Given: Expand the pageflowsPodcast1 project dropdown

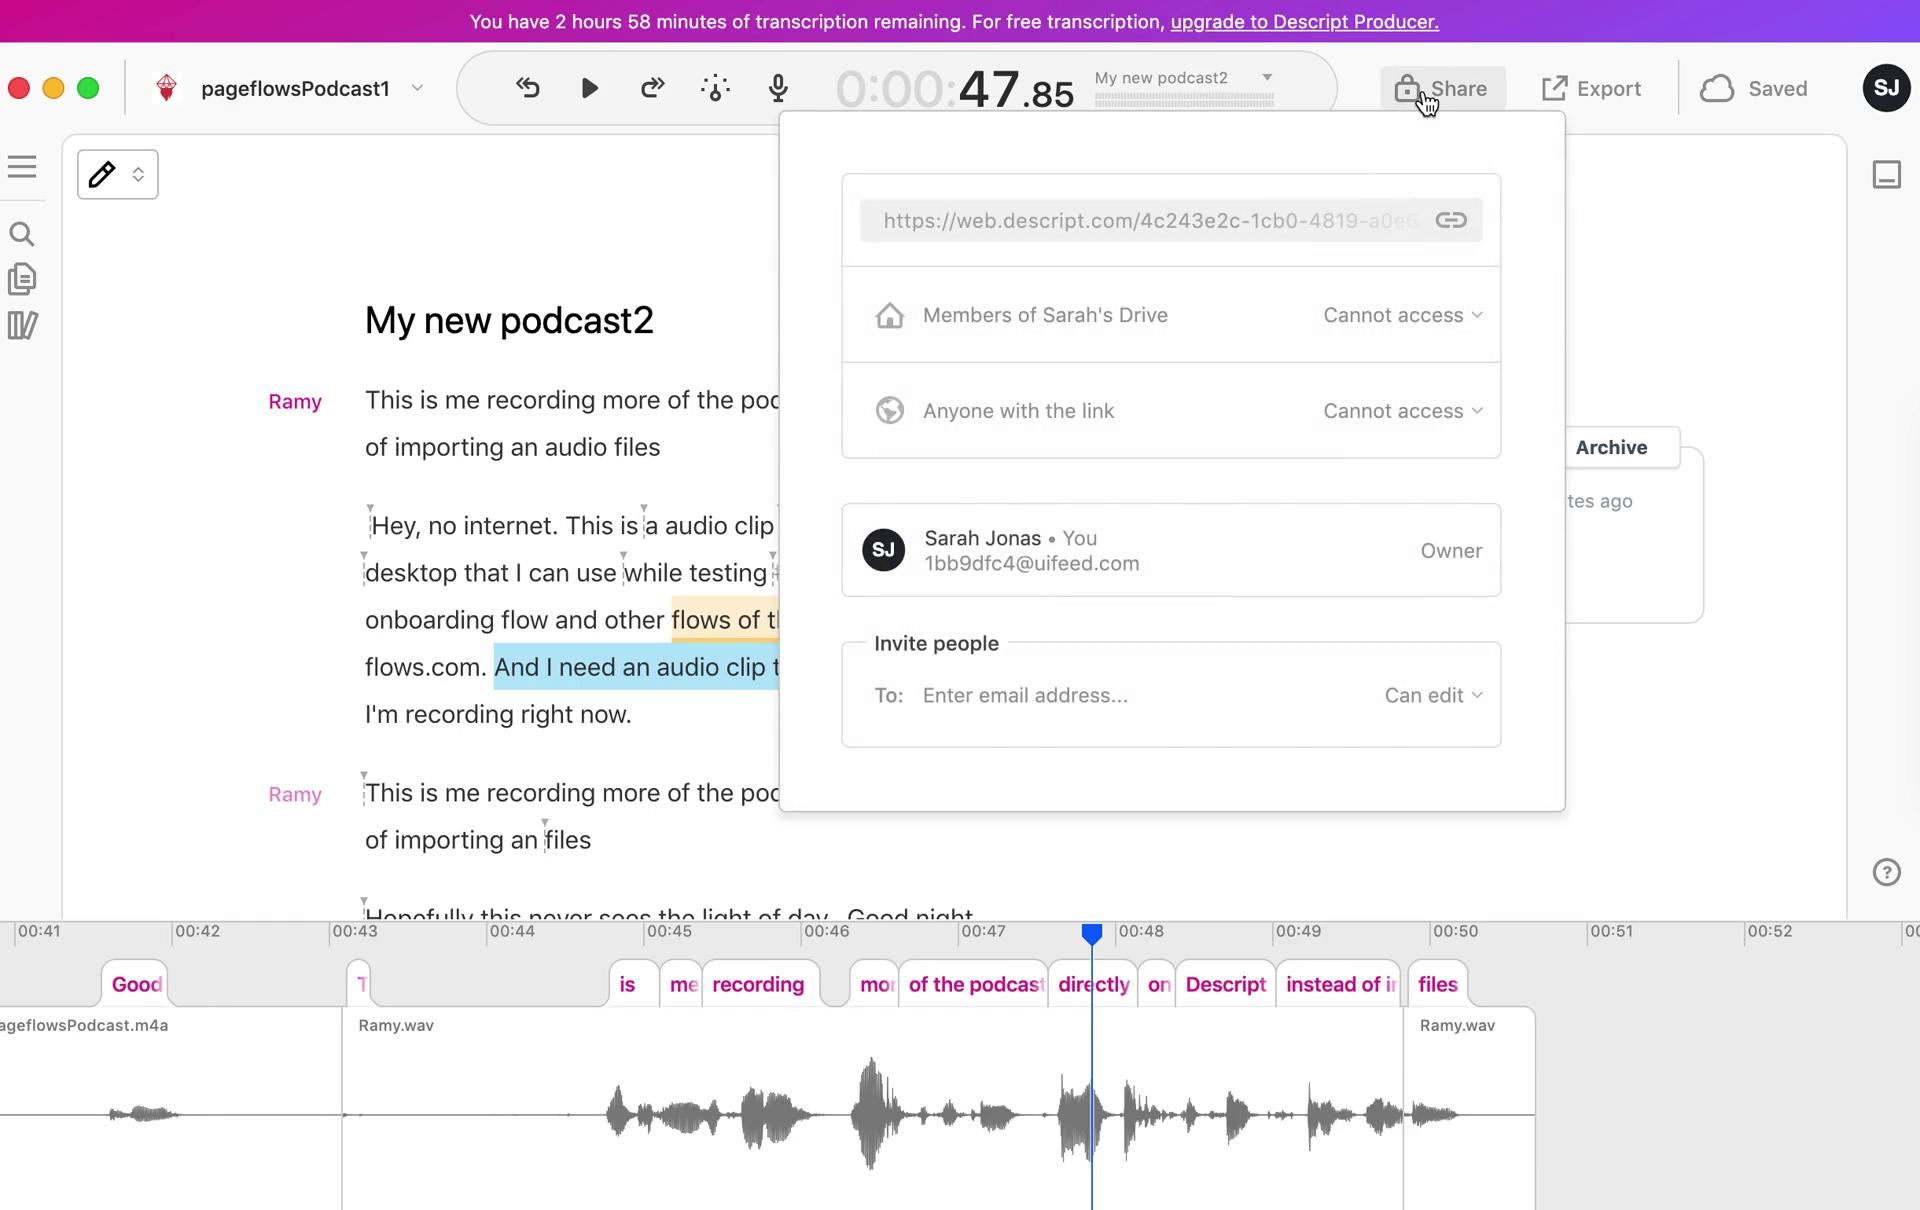Looking at the screenshot, I should pos(417,88).
